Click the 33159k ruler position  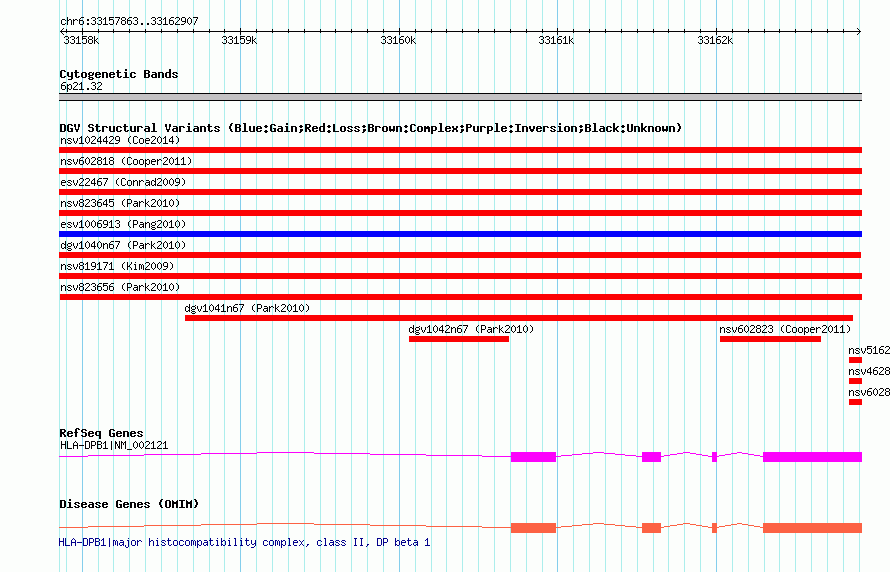[239, 40]
